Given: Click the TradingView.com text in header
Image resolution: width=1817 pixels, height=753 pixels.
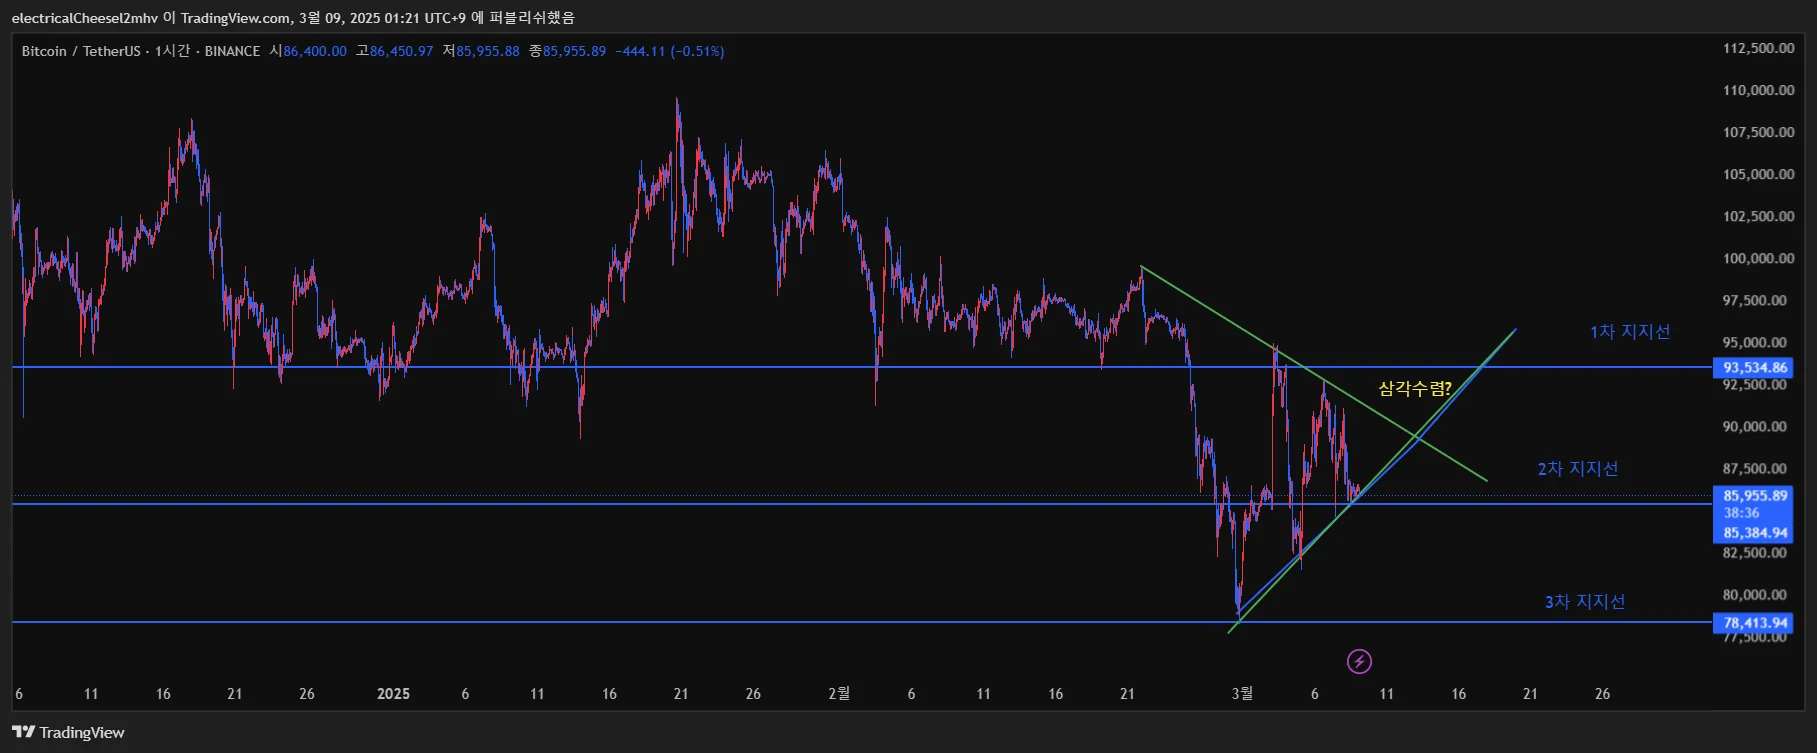Looking at the screenshot, I should tap(234, 18).
